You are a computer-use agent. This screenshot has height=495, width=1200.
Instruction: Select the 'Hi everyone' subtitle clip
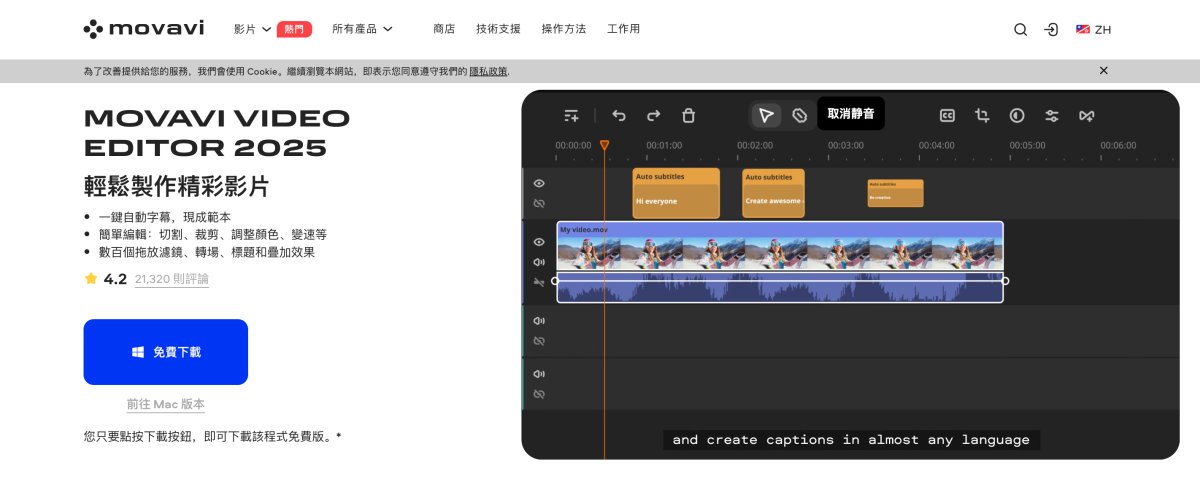click(x=676, y=193)
